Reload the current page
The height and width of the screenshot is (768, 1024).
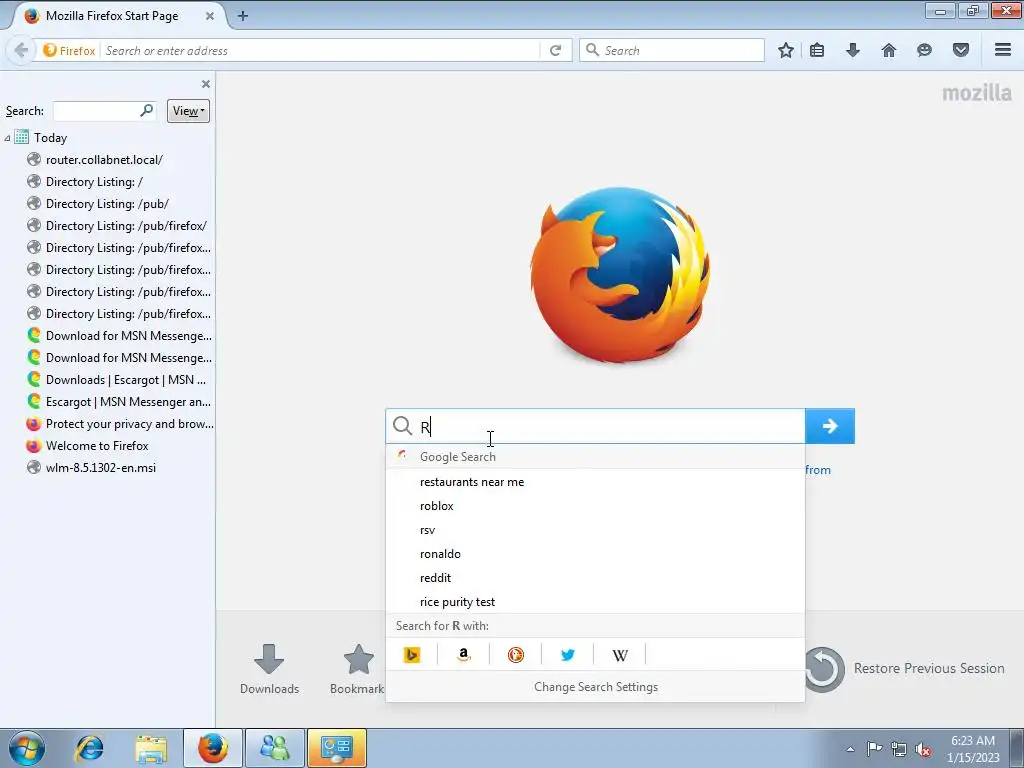tap(555, 50)
